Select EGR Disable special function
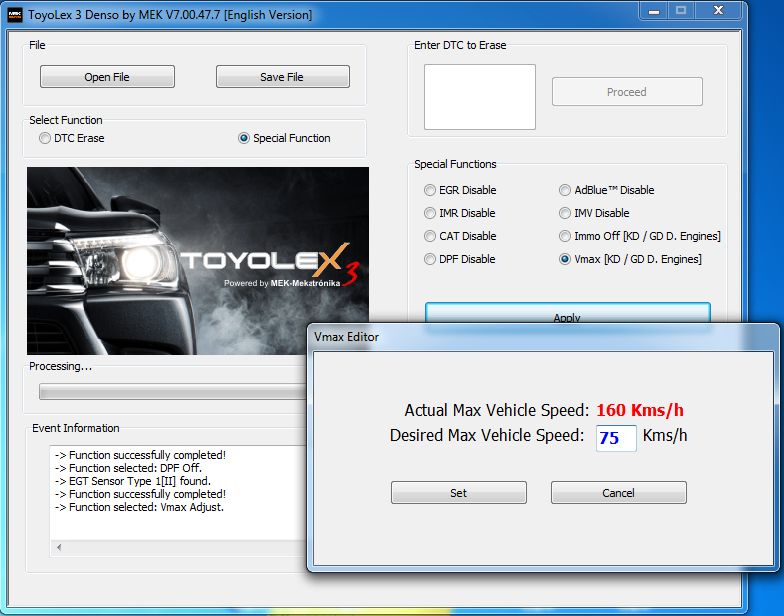 point(430,190)
